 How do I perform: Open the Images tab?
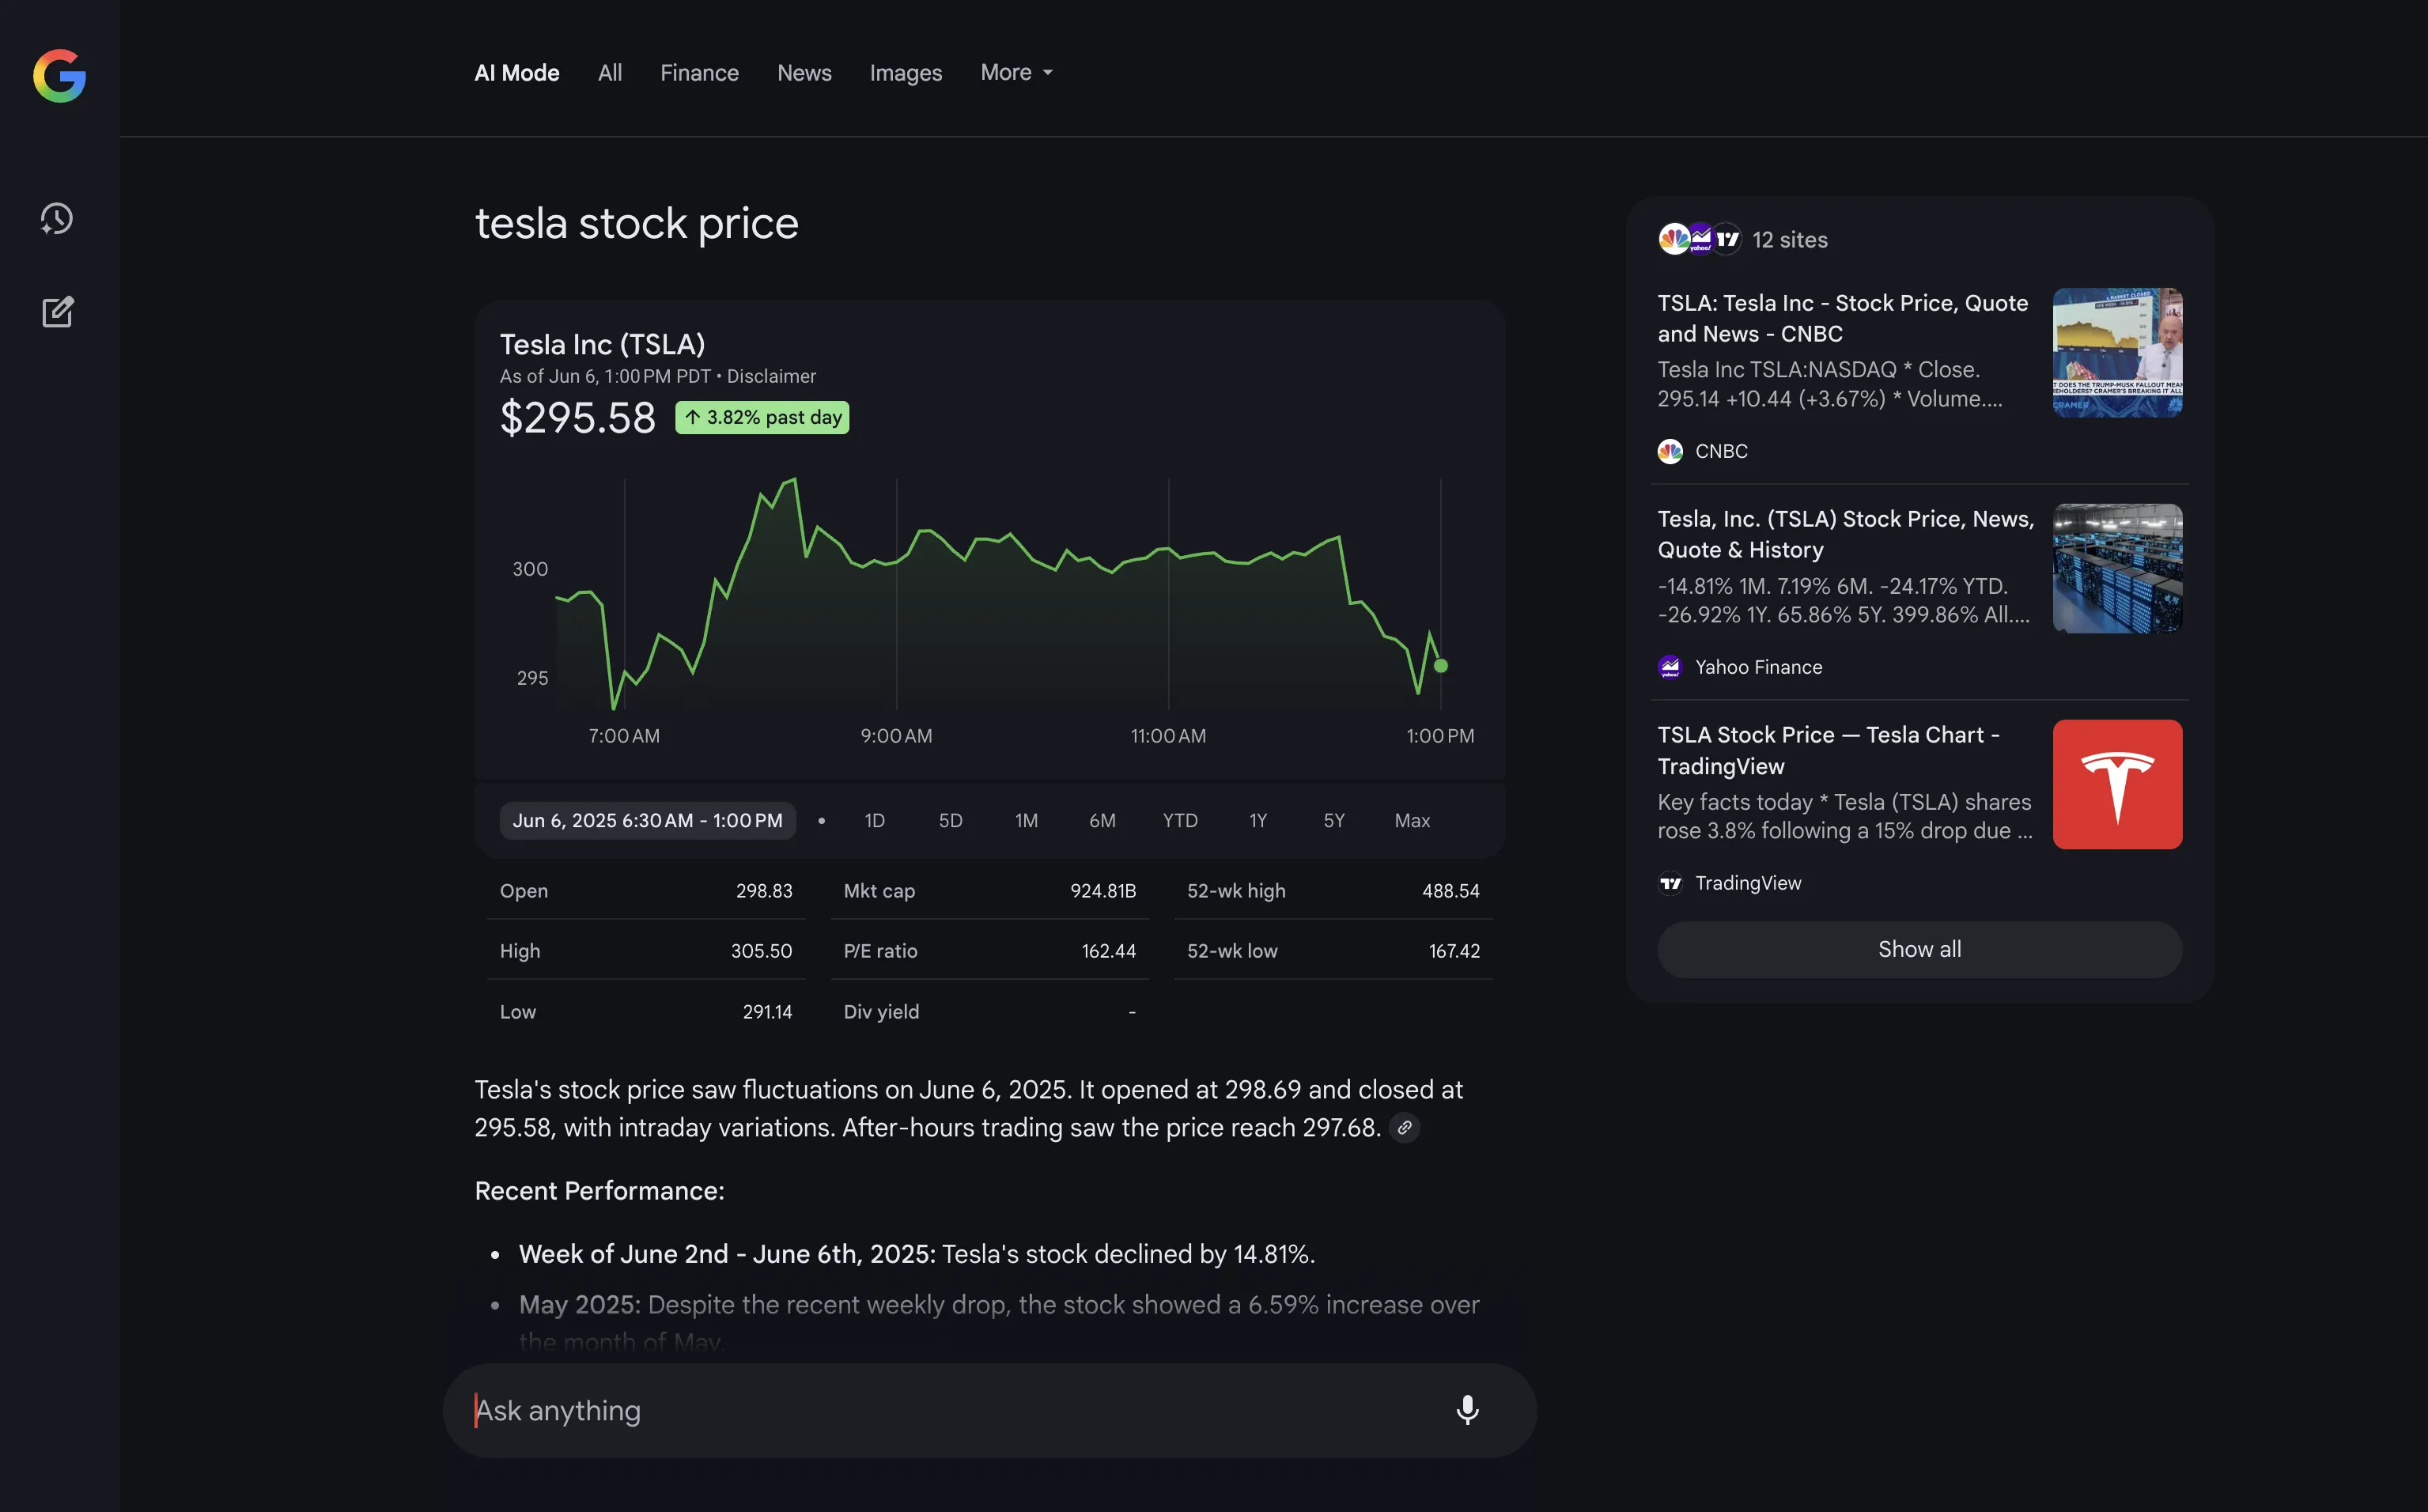coord(905,73)
